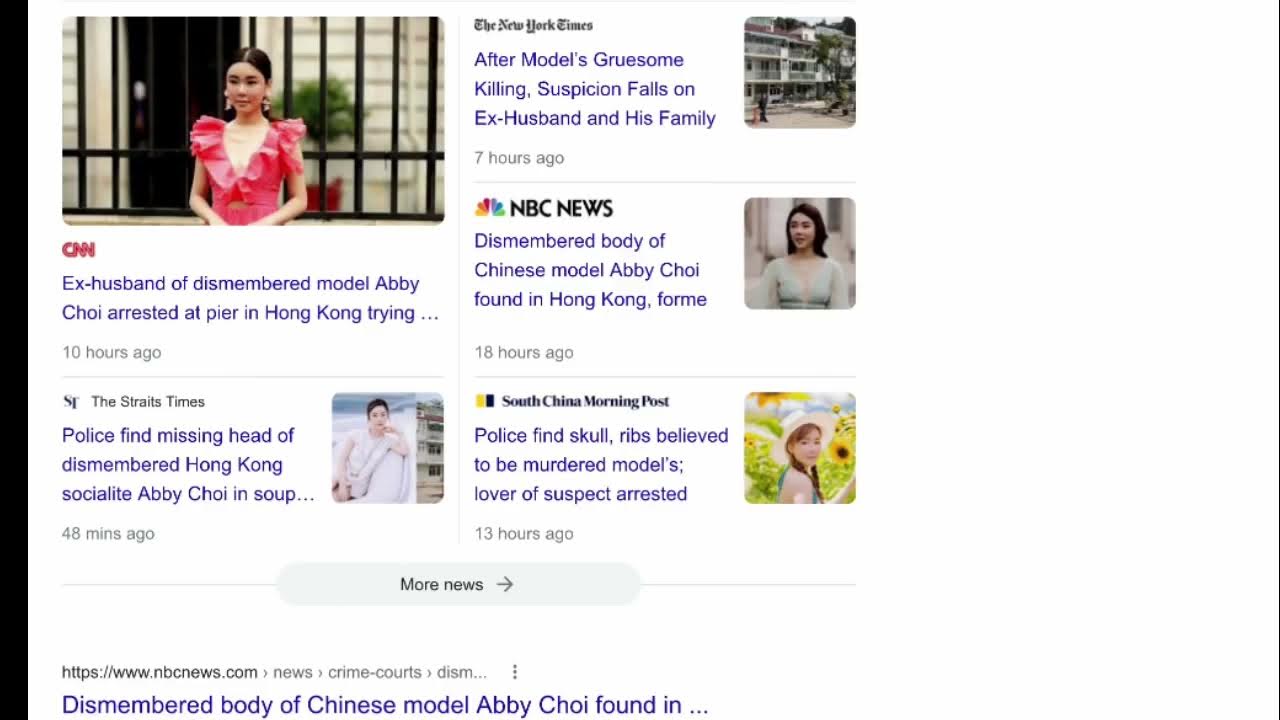Click large photo of woman in pink dress
1280x720 pixels.
pos(253,121)
